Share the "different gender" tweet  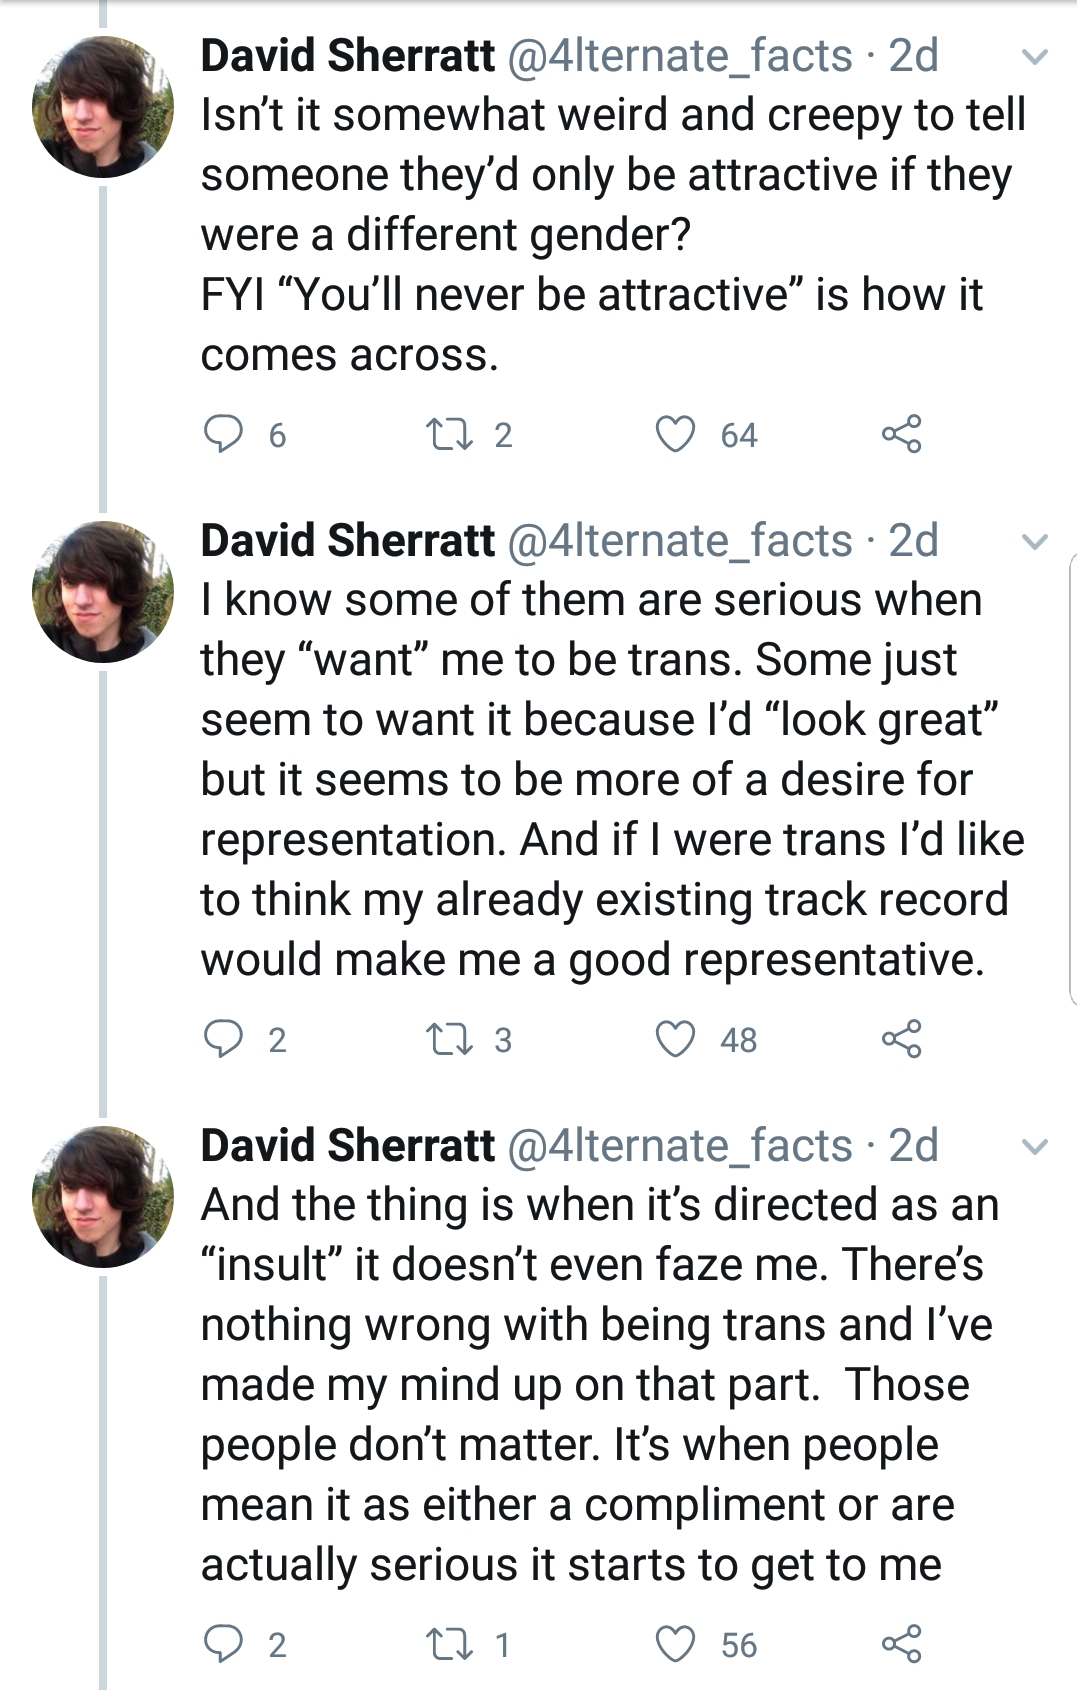tap(901, 434)
